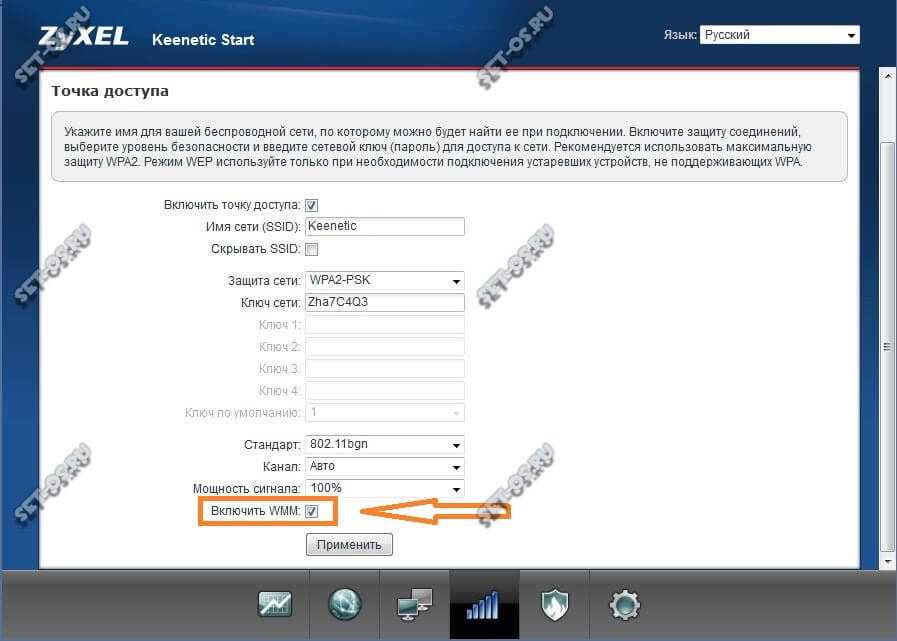This screenshot has height=641, width=897.
Task: Open the 'Защита сети' WPA2-PSK dropdown
Action: pyautogui.click(x=384, y=280)
